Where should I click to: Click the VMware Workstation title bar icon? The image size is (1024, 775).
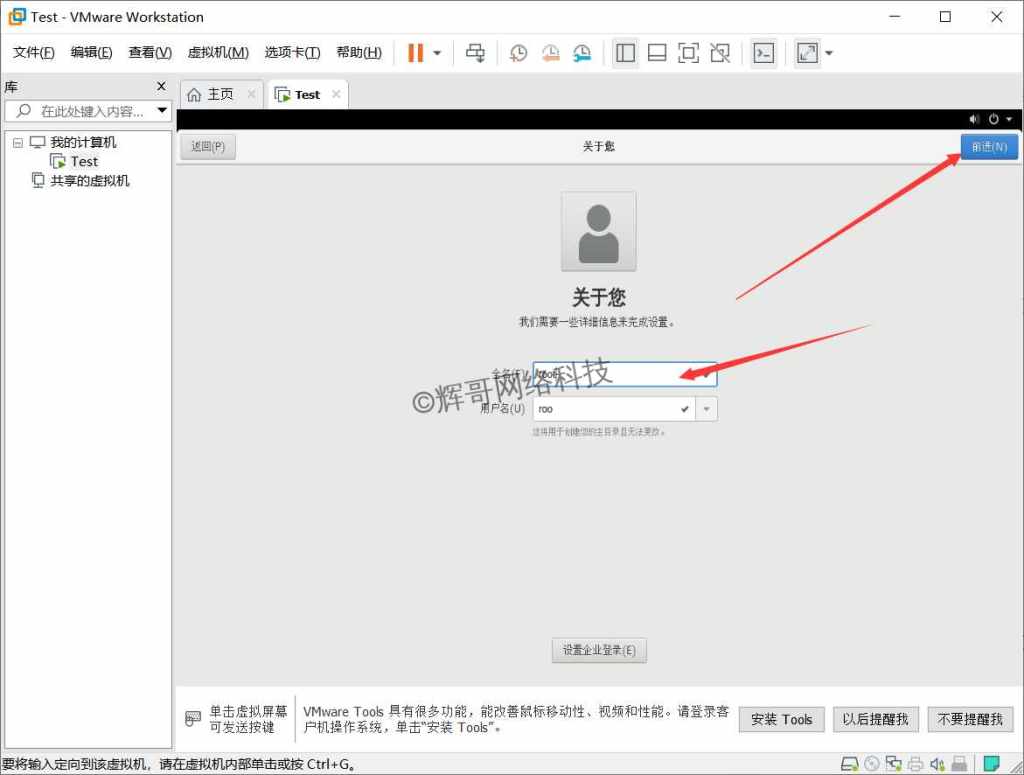pos(17,17)
